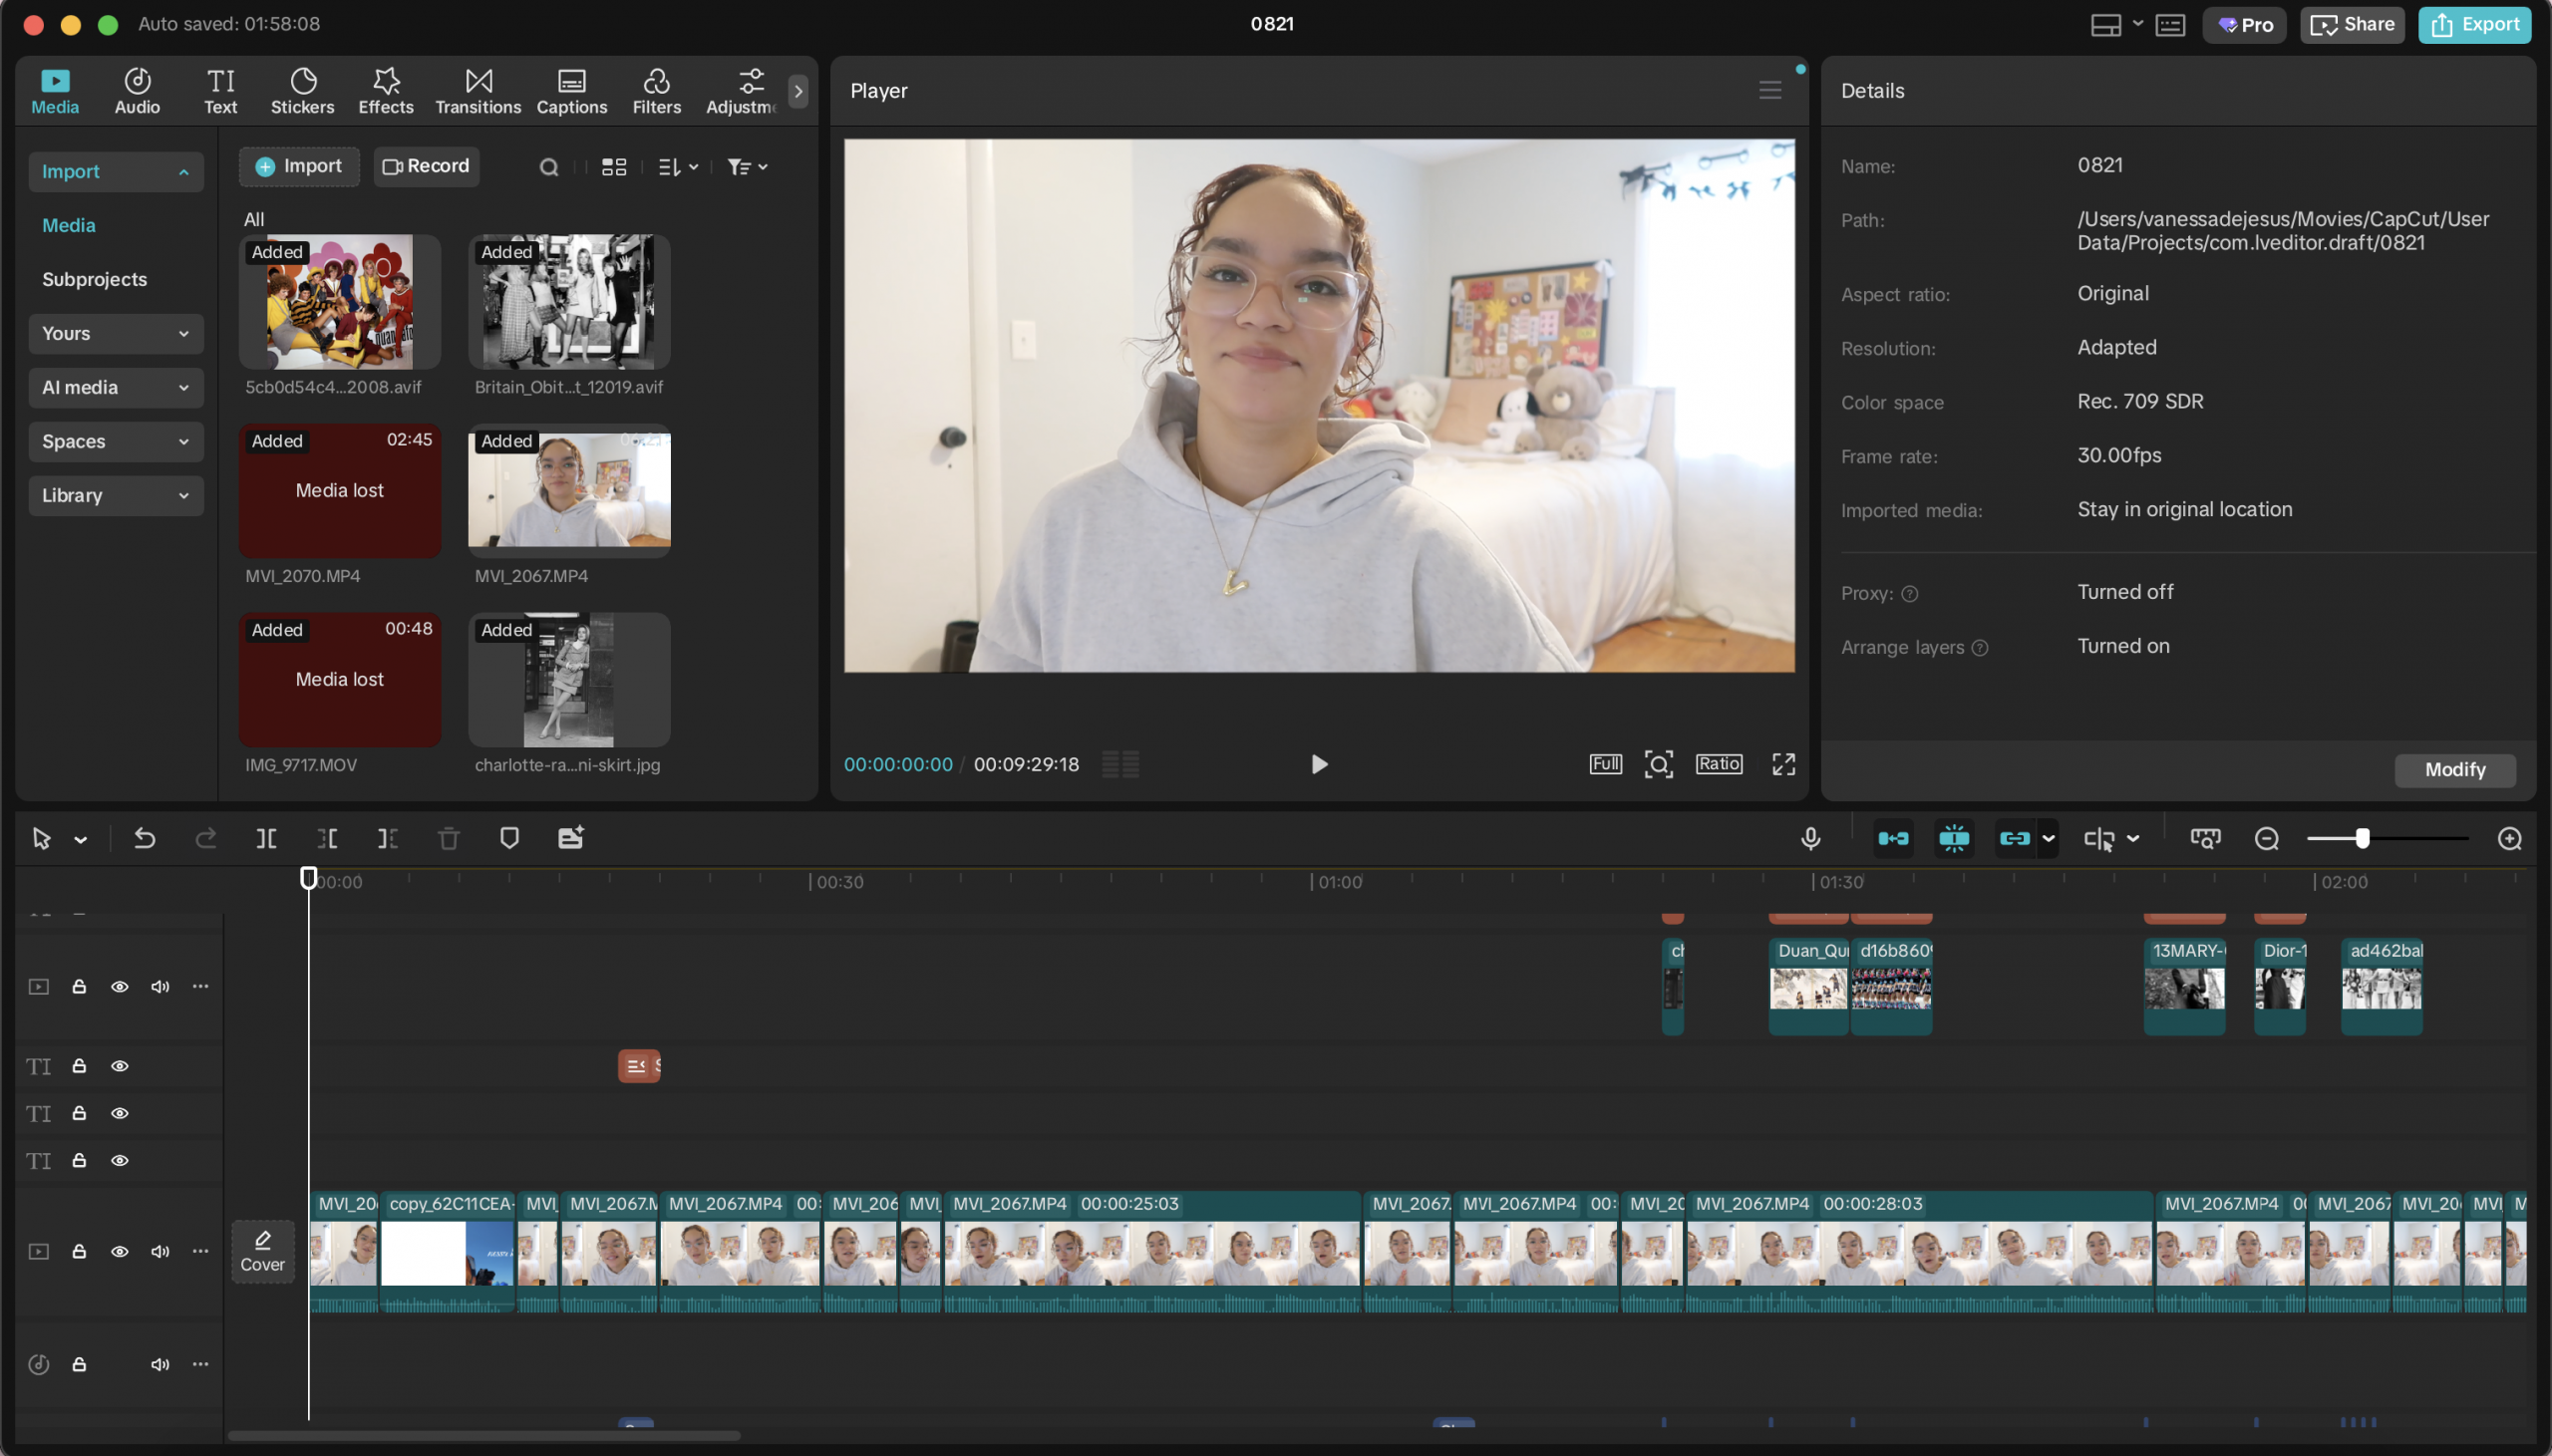The image size is (2552, 1456).
Task: Mute the audio track speaker icon
Action: coord(160,1364)
